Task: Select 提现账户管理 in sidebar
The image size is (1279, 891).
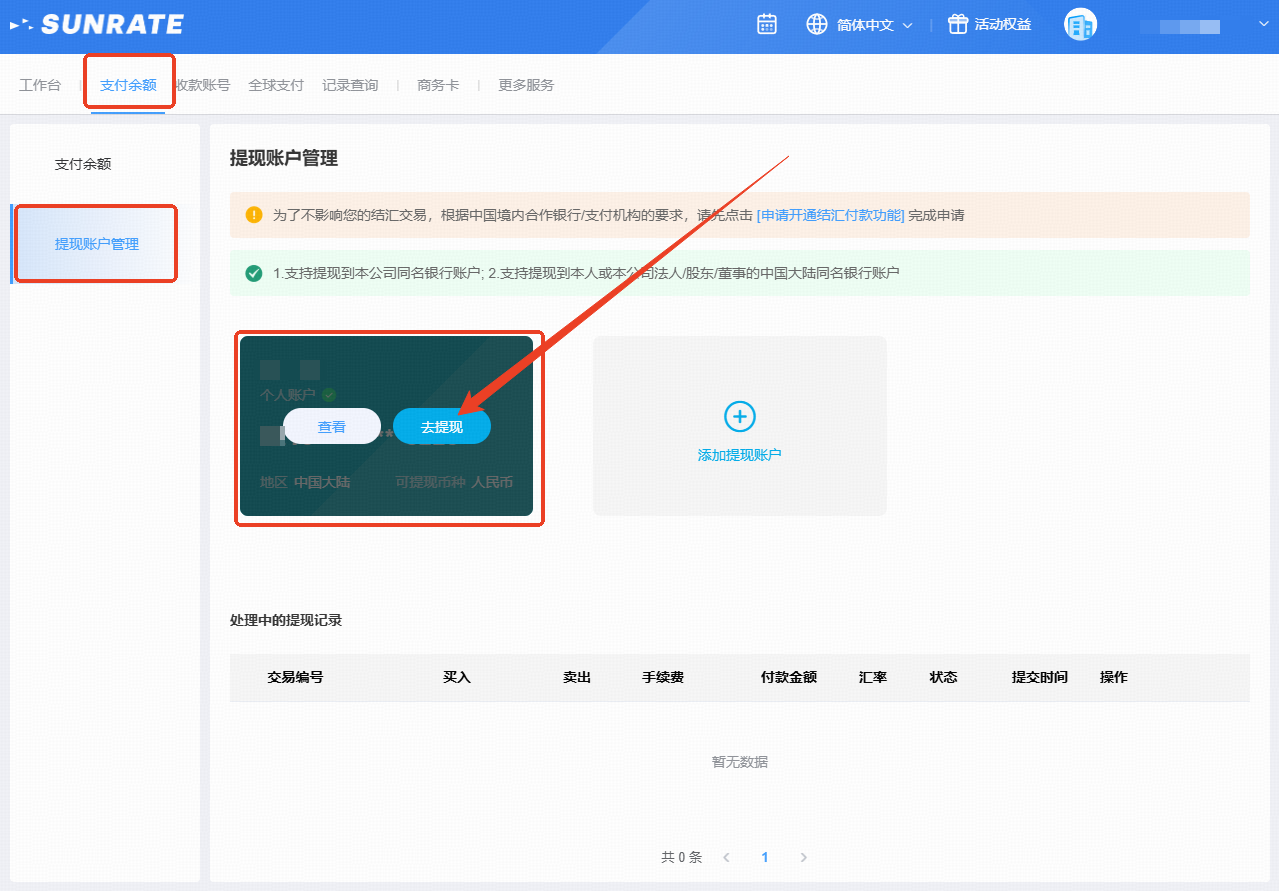Action: click(97, 244)
